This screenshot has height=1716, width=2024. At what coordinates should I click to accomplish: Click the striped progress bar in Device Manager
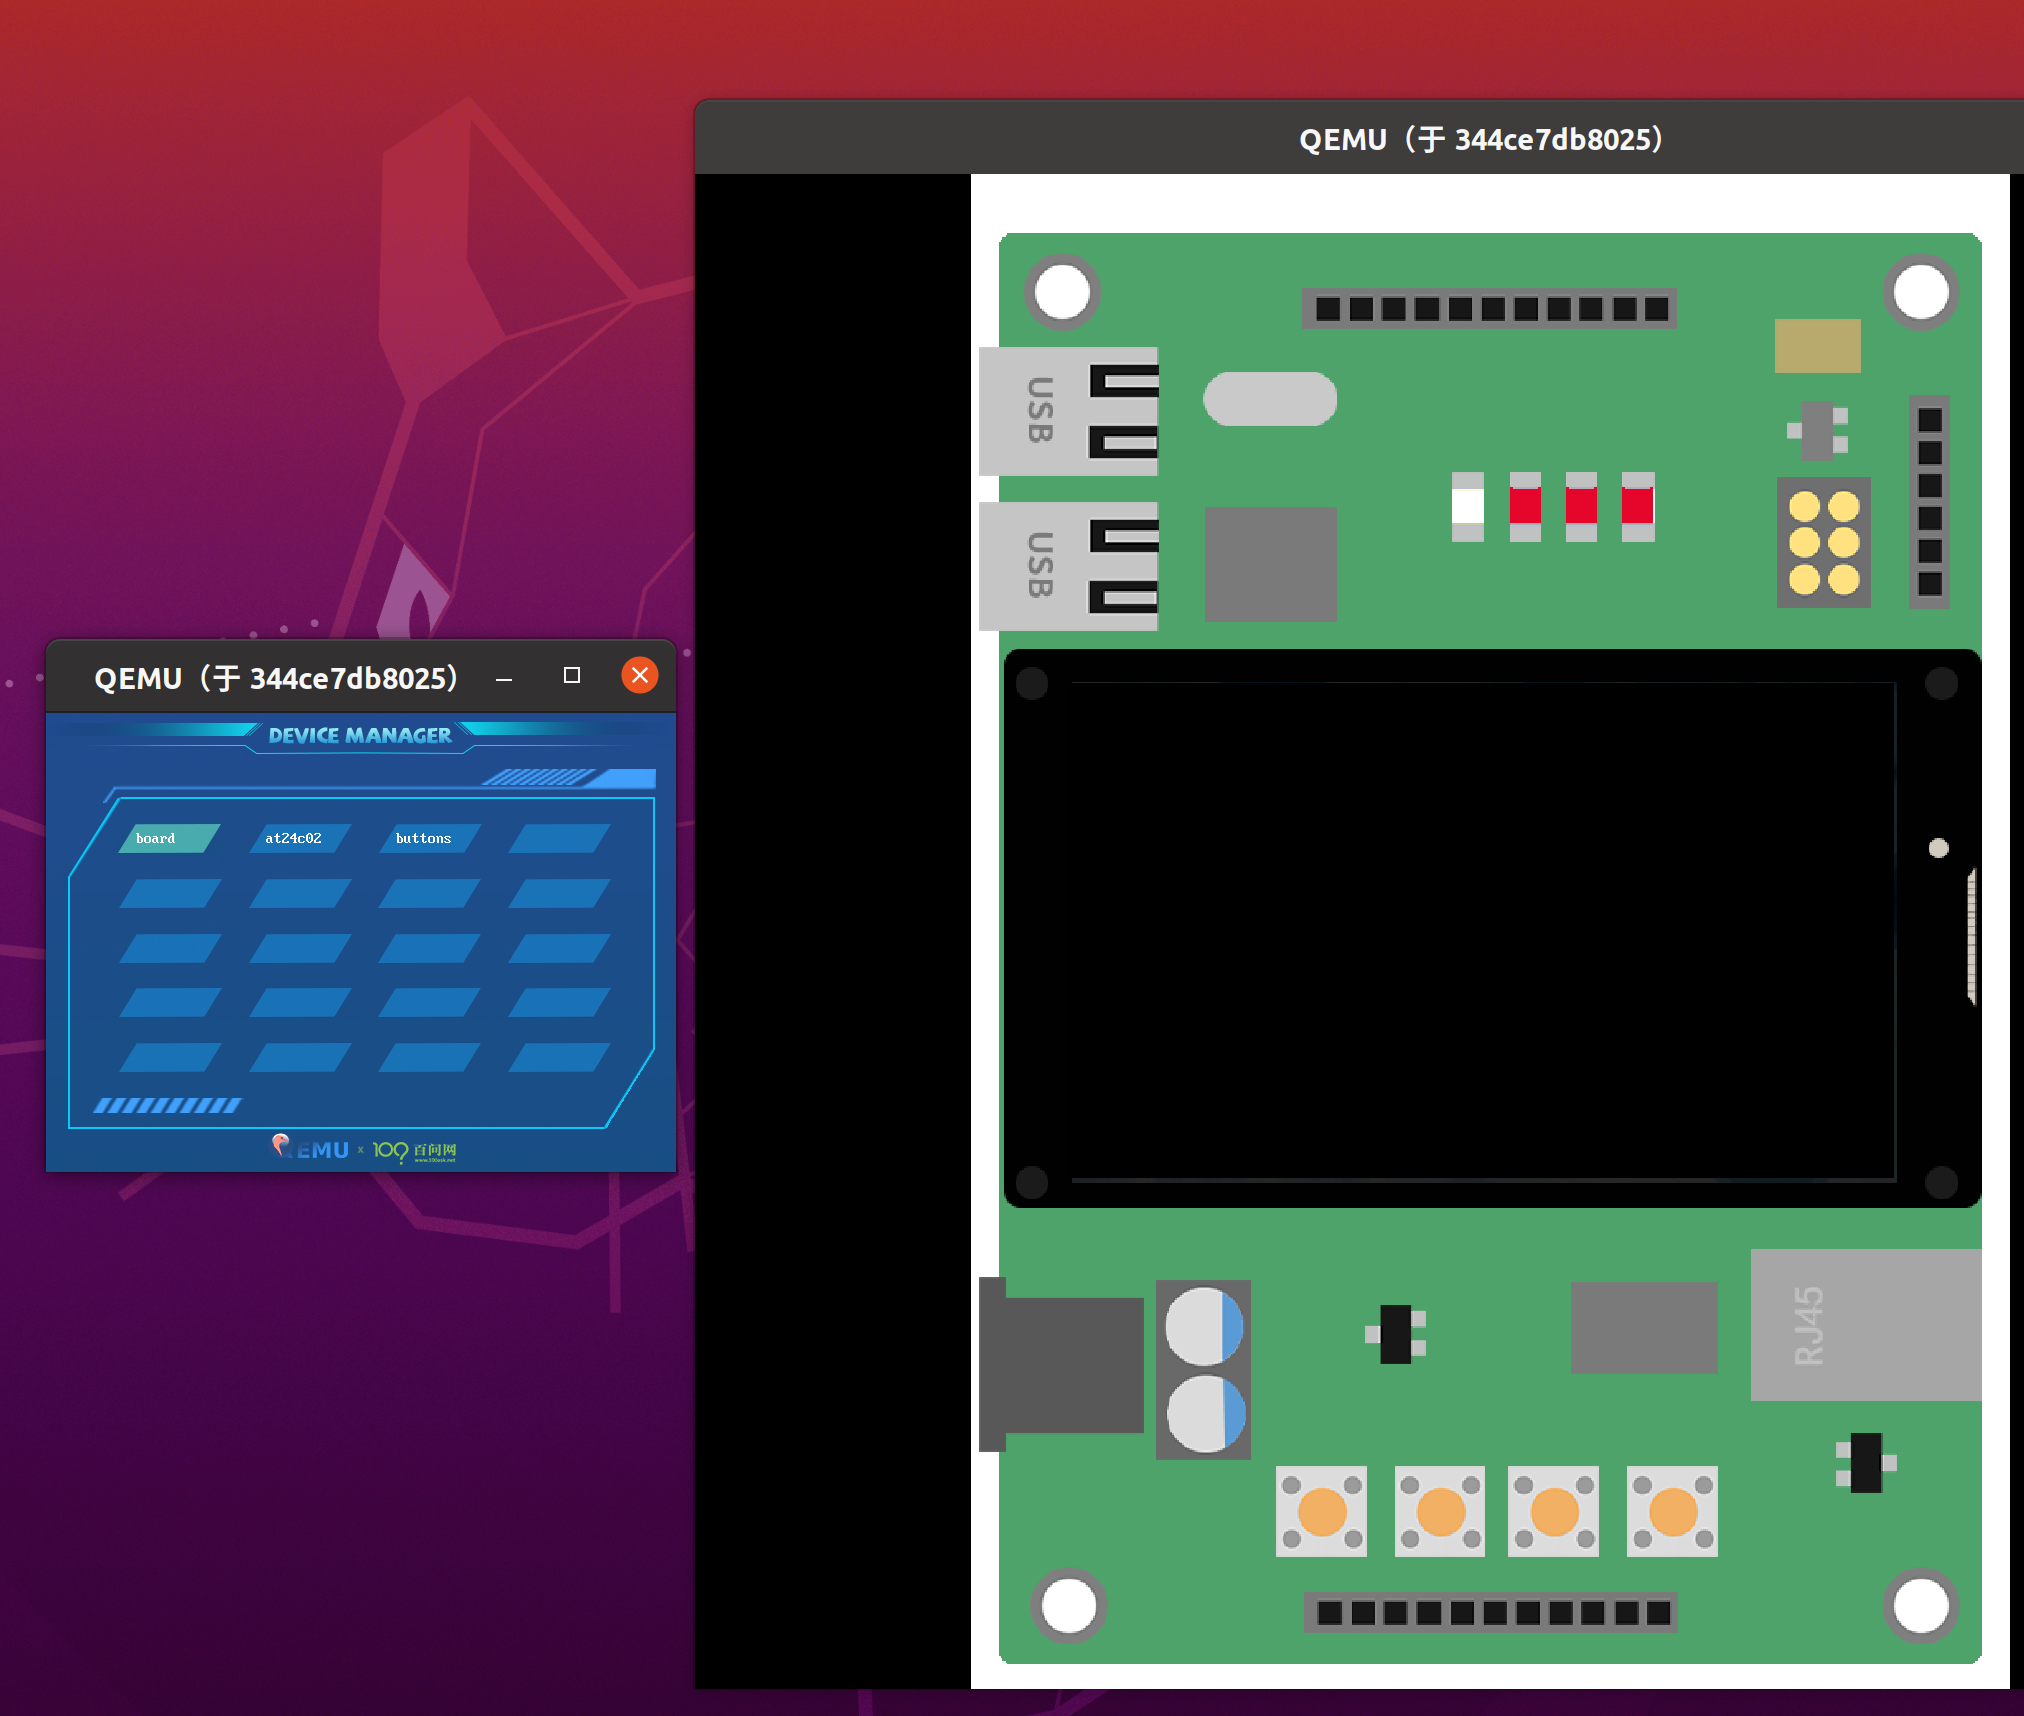point(168,1105)
